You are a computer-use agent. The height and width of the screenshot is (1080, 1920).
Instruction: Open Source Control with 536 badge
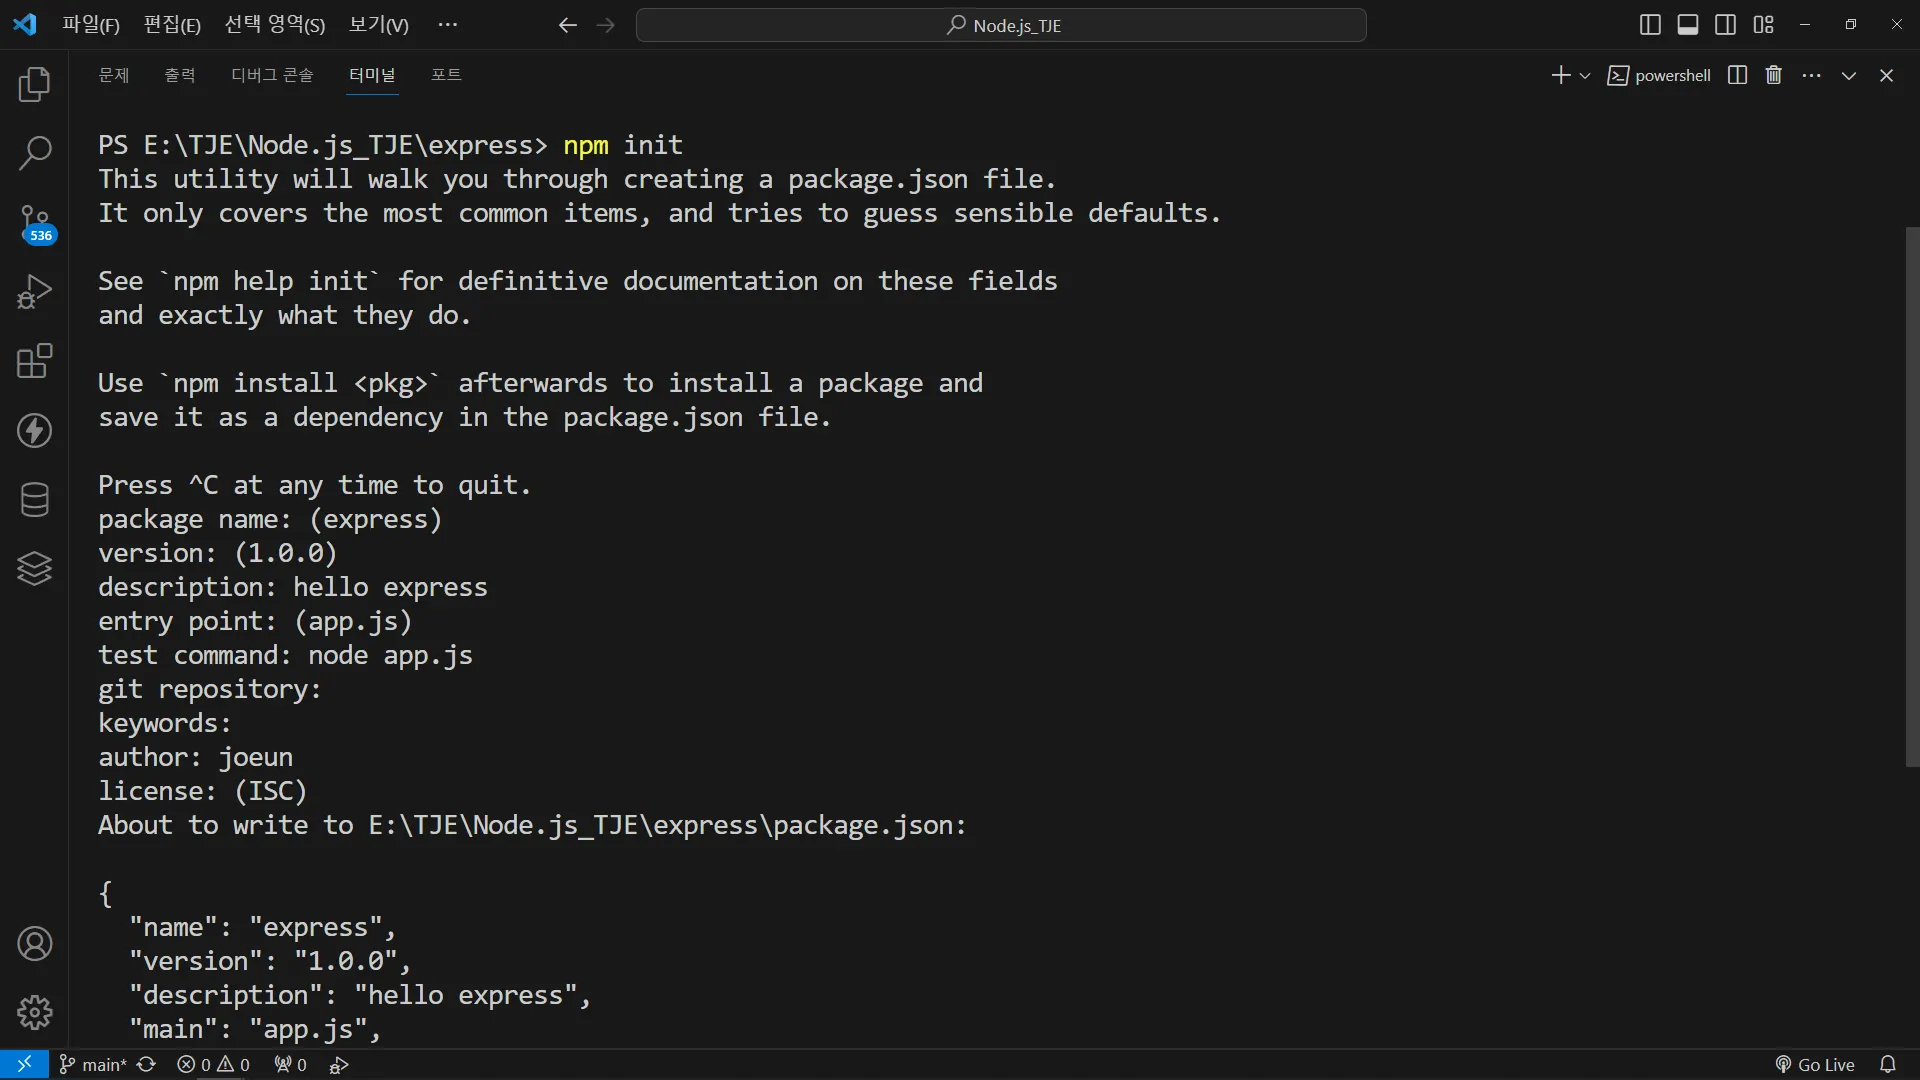pyautogui.click(x=34, y=224)
